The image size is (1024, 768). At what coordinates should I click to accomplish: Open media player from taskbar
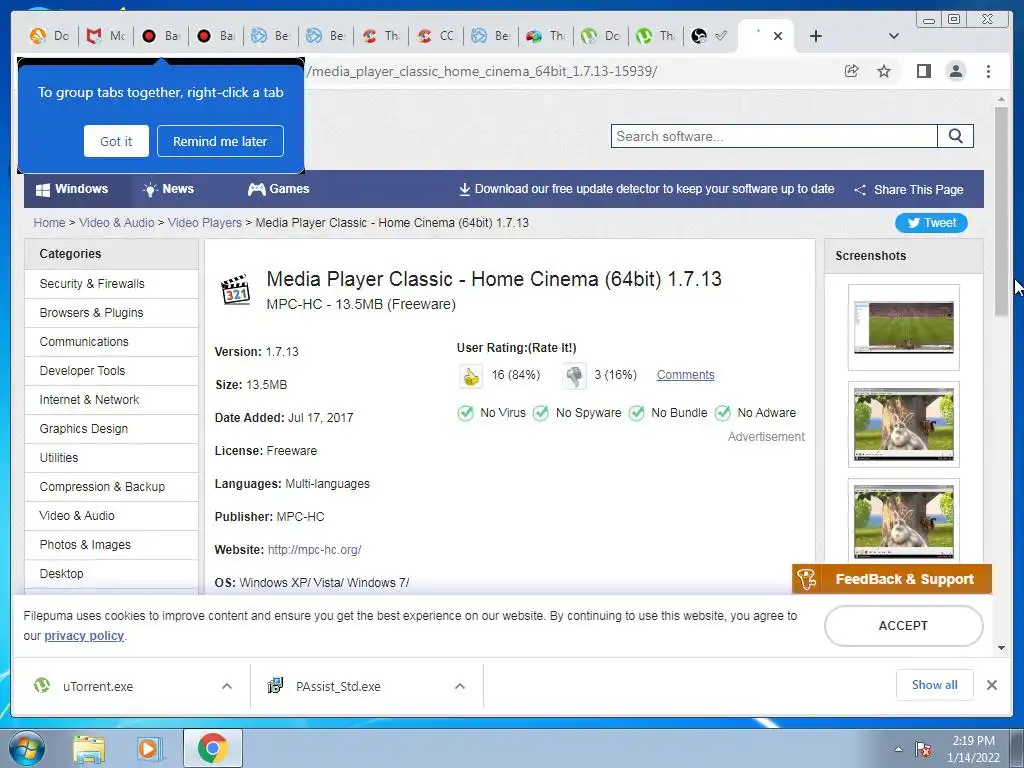[x=150, y=749]
